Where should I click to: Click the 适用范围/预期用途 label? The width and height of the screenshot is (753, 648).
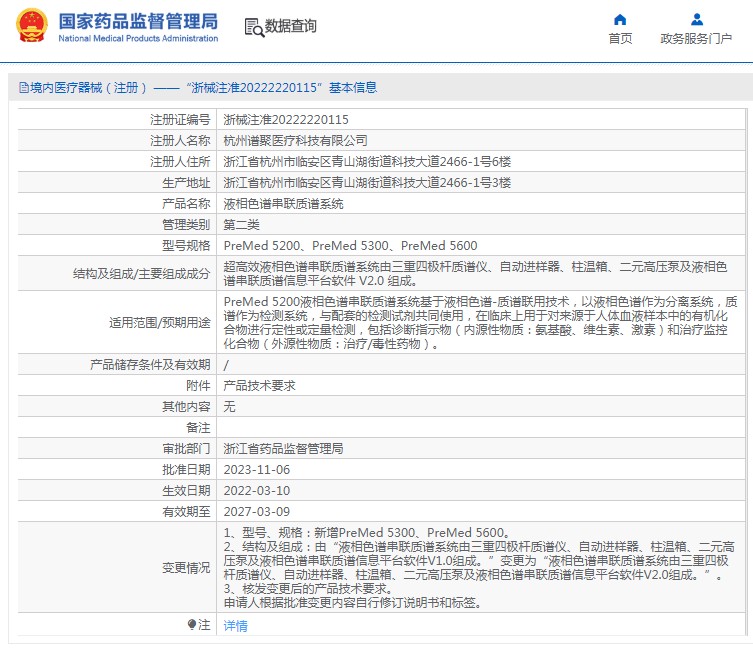pyautogui.click(x=159, y=323)
